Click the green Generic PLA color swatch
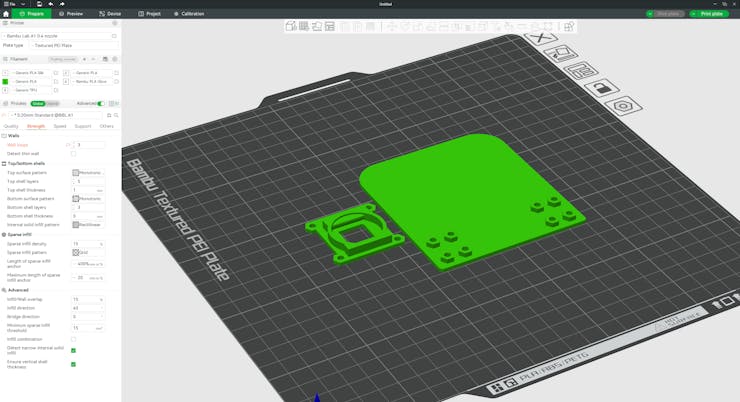This screenshot has width=740, height=402. point(5,82)
